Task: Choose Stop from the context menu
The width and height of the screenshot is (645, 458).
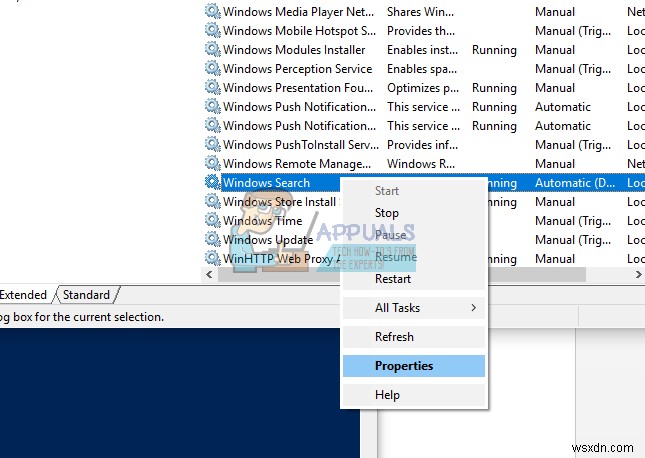Action: click(x=414, y=213)
